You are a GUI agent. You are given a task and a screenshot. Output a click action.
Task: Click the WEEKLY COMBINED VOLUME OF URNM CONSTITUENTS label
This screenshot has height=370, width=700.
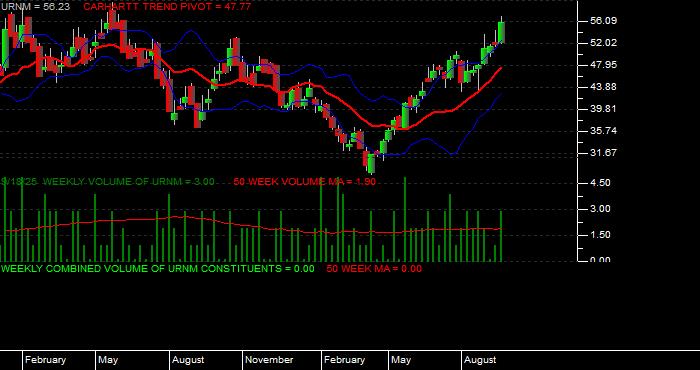point(158,269)
